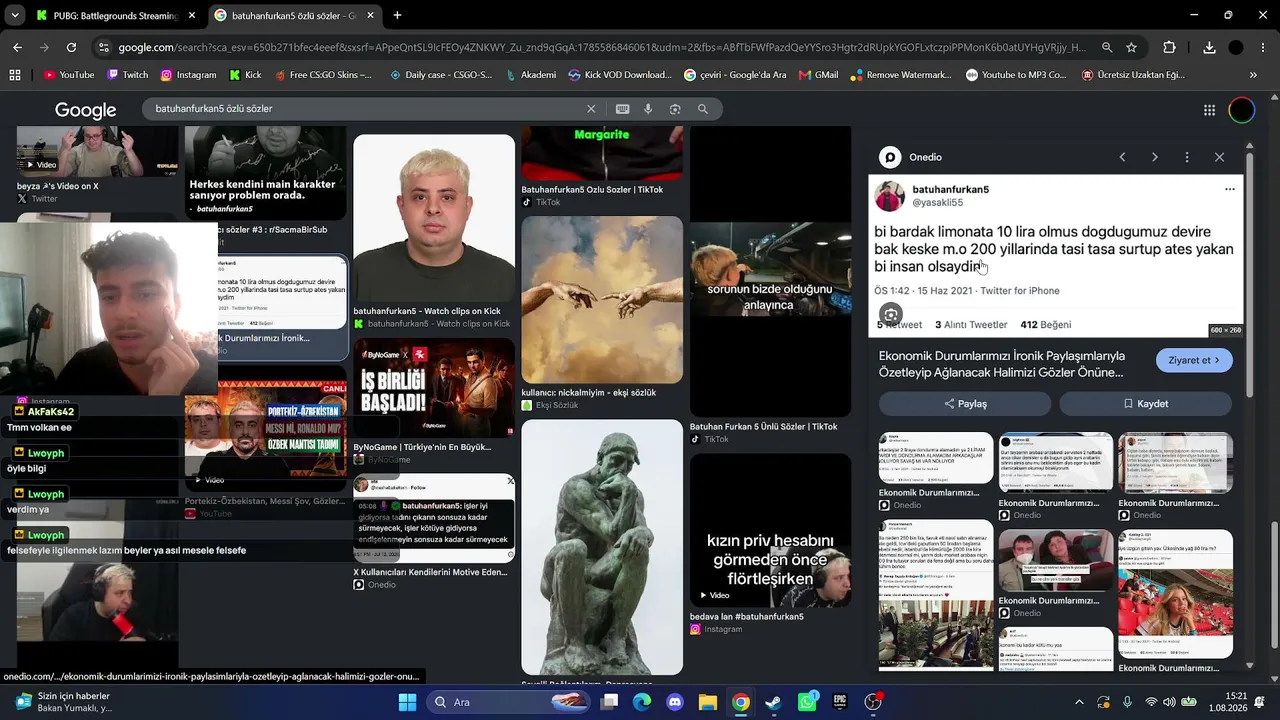Expand hidden system tray icons
1280x720 pixels.
tap(1079, 702)
